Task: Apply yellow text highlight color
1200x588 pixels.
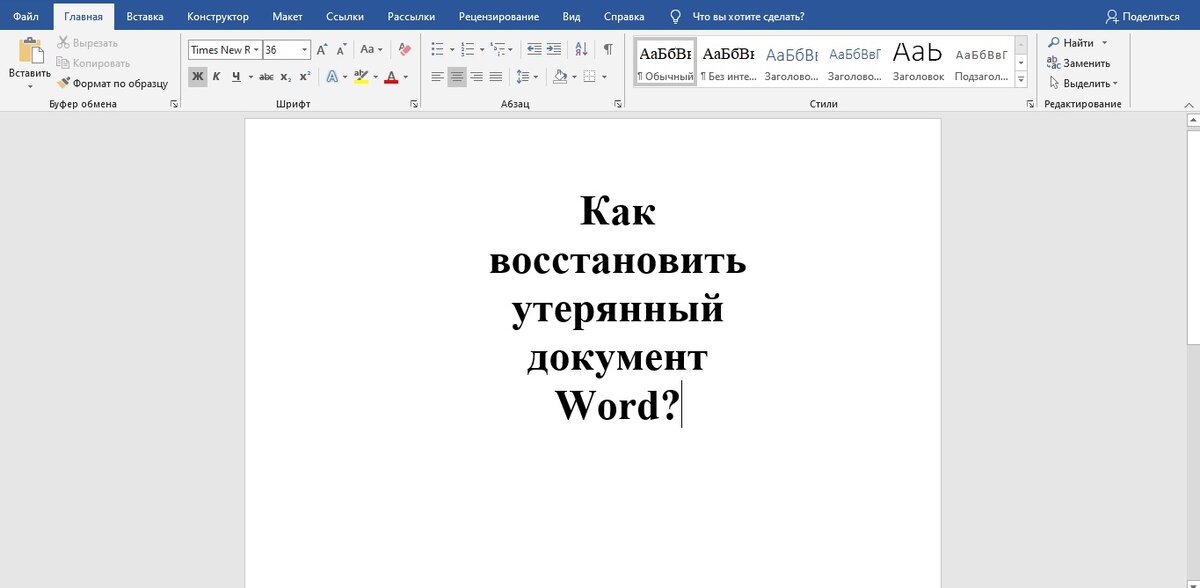Action: tap(361, 77)
